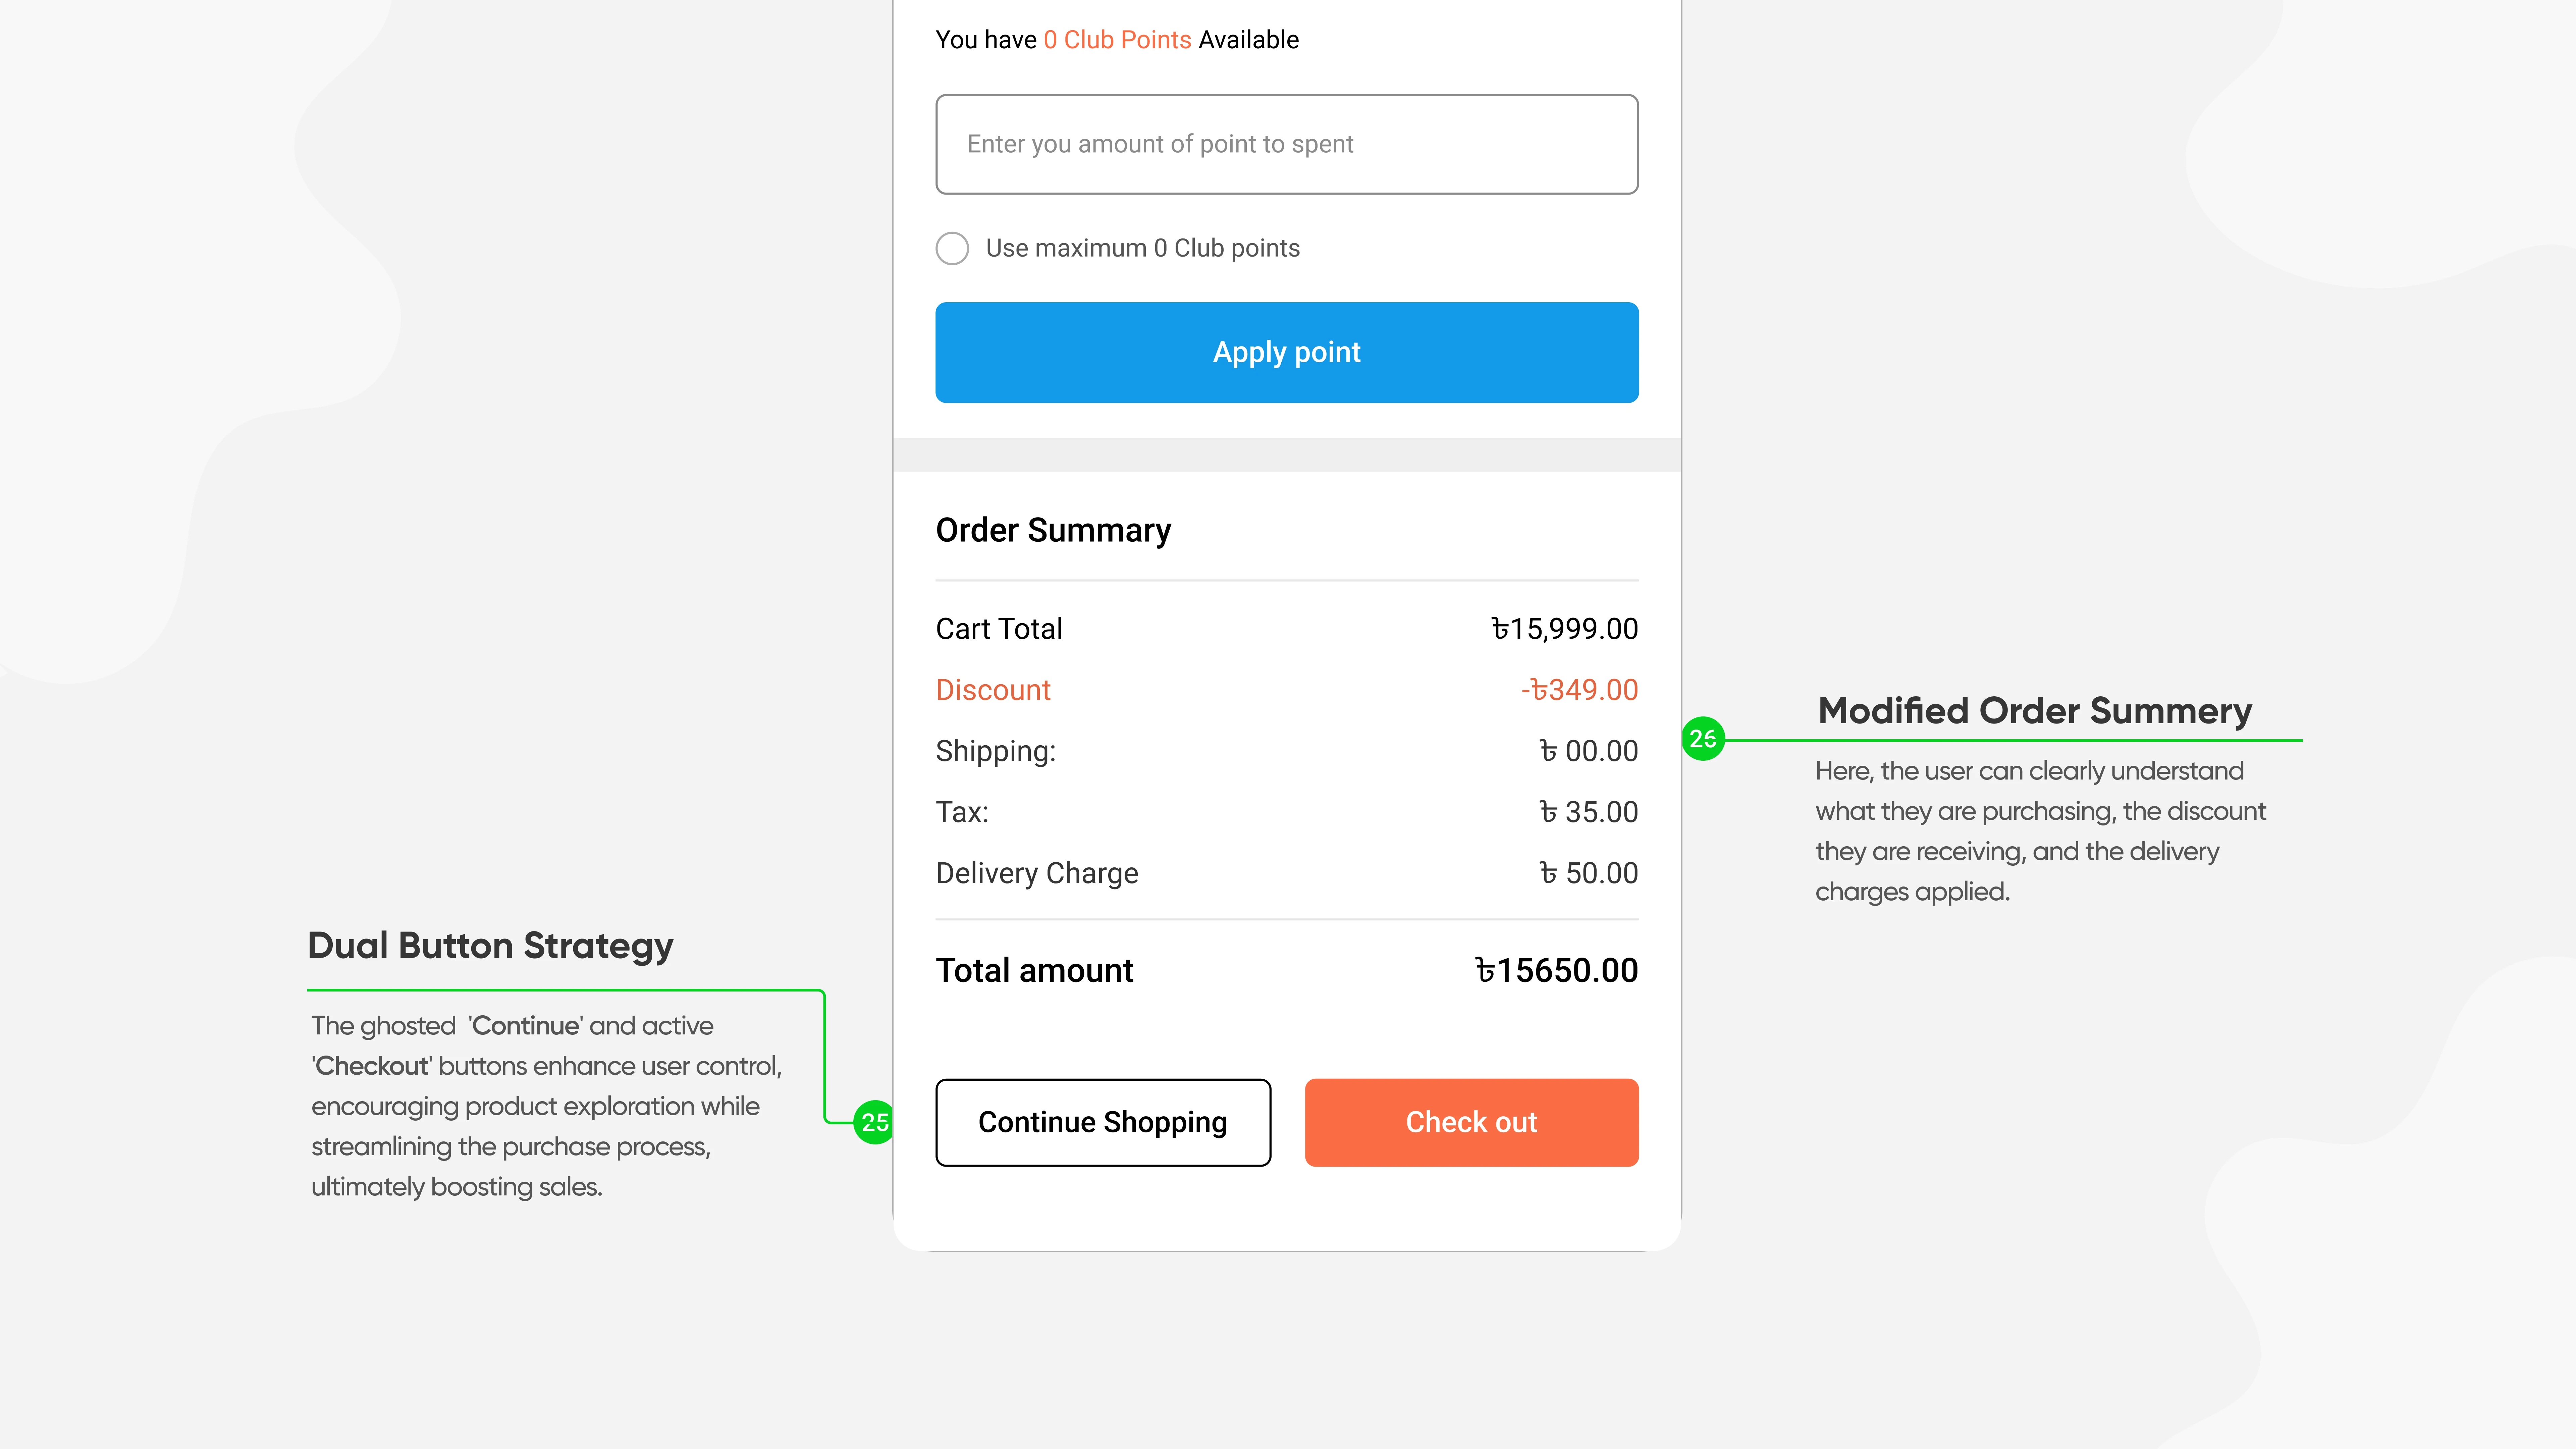Click the green annotation marker numbered 25
This screenshot has height=1449, width=2576.
874,1122
